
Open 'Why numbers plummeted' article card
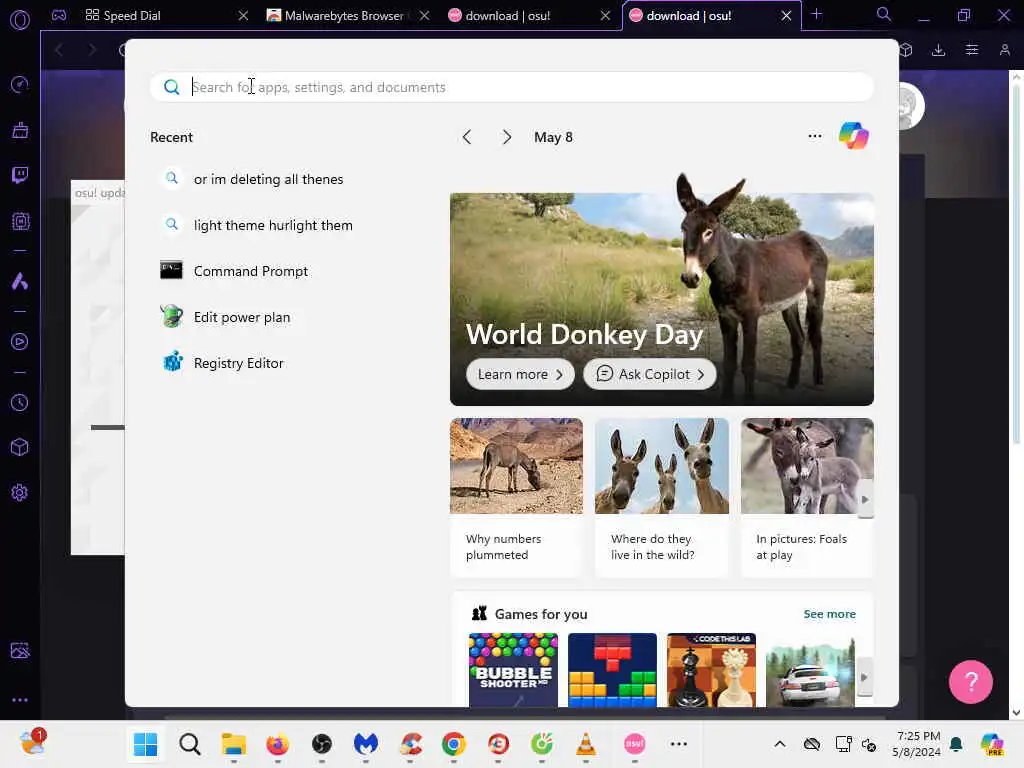click(516, 498)
